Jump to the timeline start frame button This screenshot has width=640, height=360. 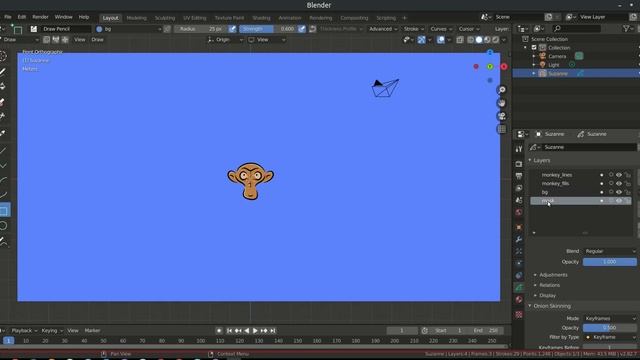tap(229, 331)
